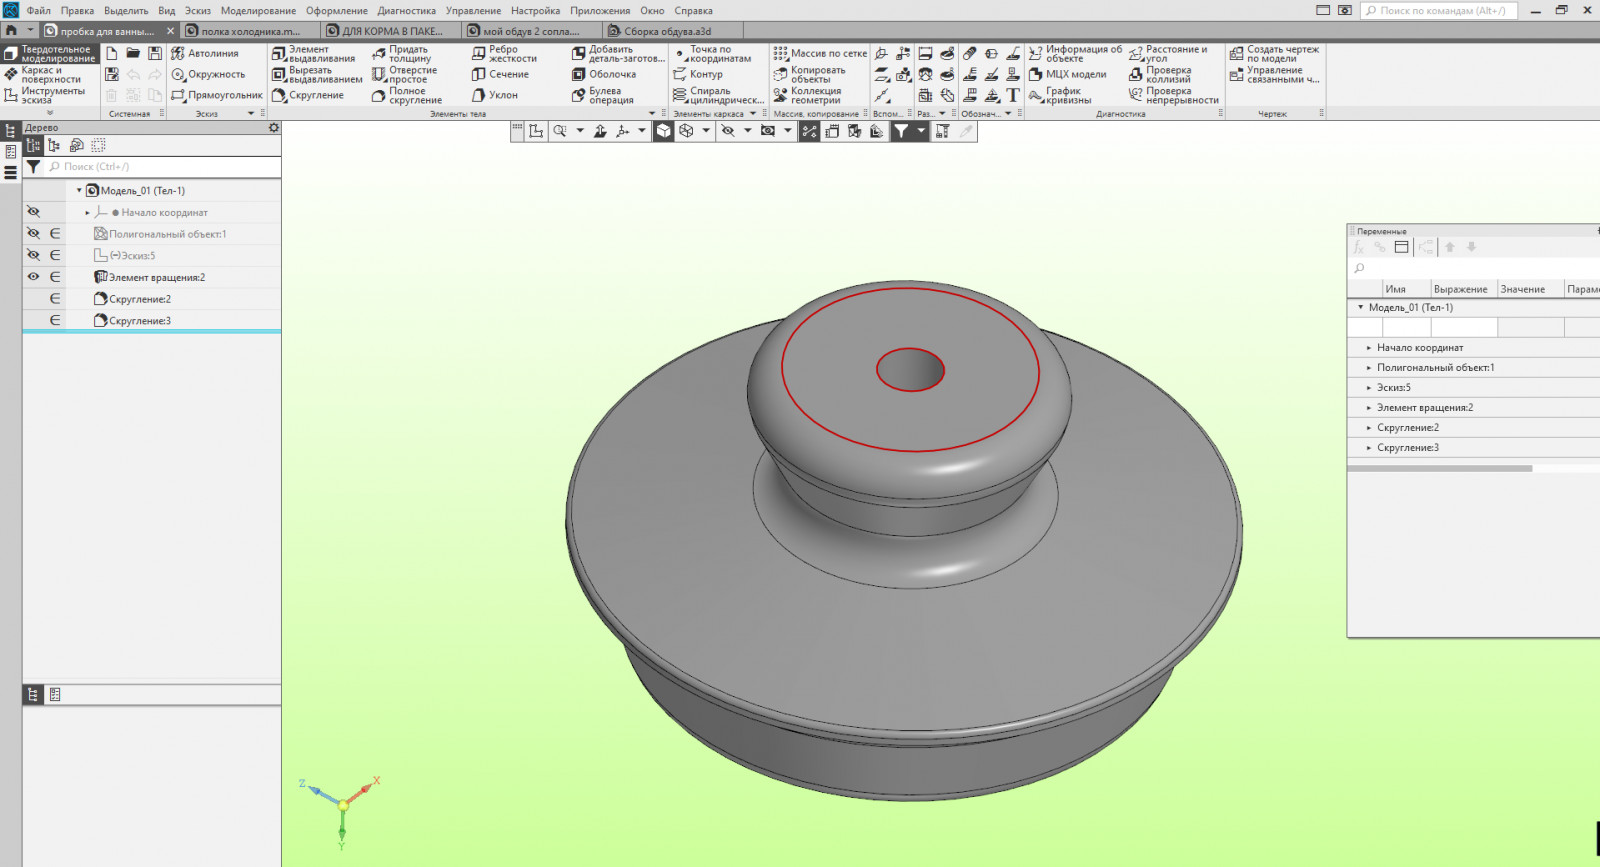Click Создать чертеж по модели
The height and width of the screenshot is (867, 1600).
(1274, 53)
